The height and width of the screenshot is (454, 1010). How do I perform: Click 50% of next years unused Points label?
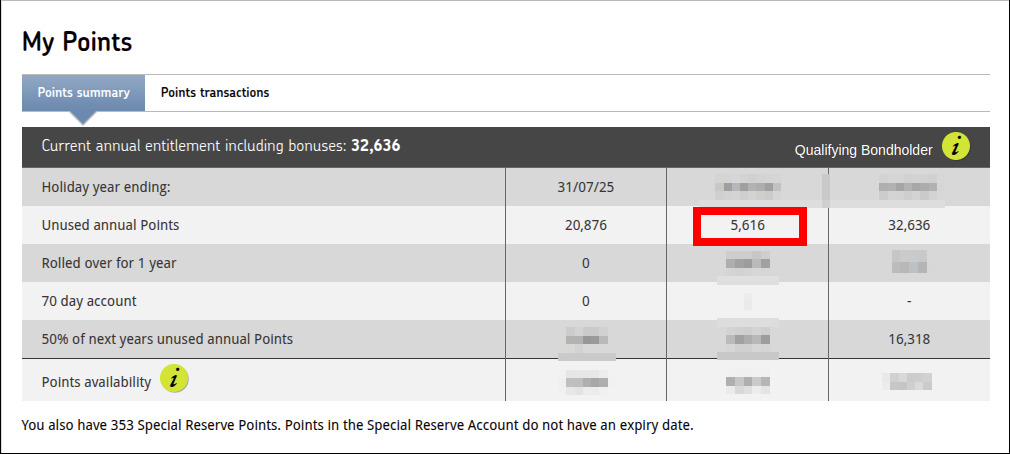tap(167, 339)
